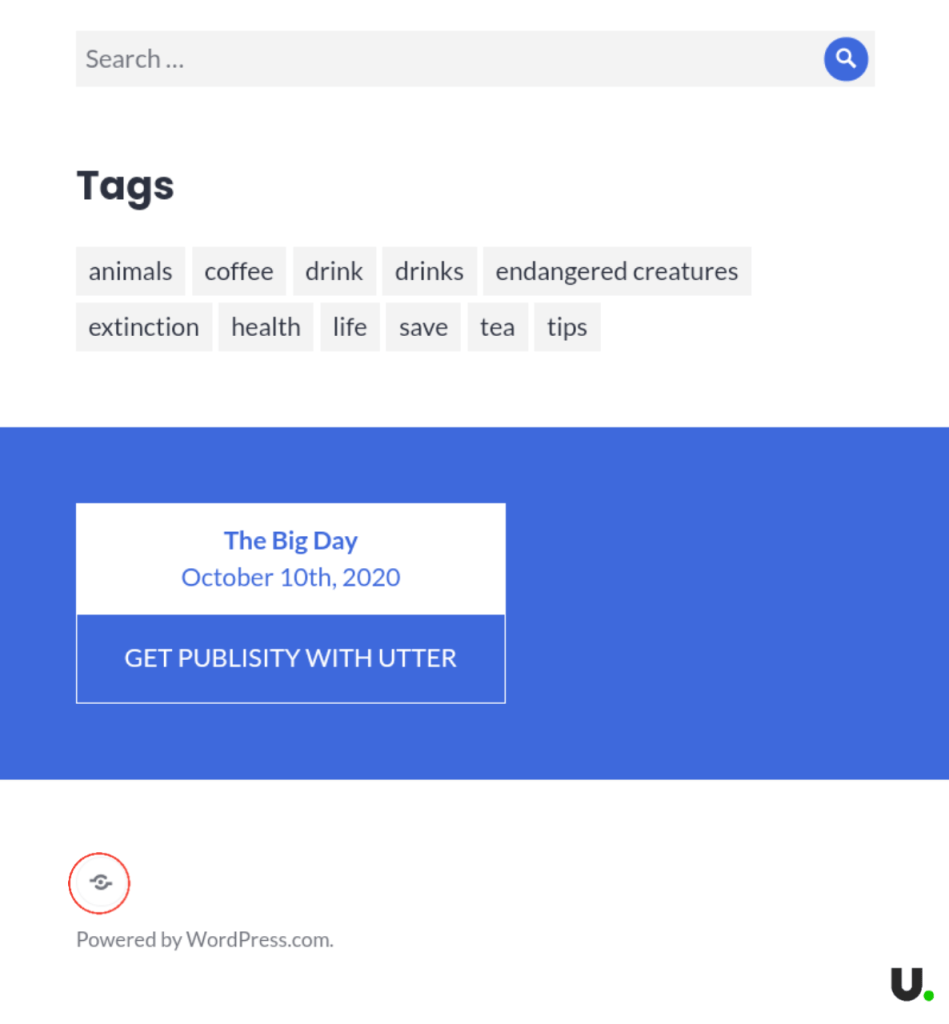Open the "tips" tag
This screenshot has height=1024, width=949.
[567, 327]
